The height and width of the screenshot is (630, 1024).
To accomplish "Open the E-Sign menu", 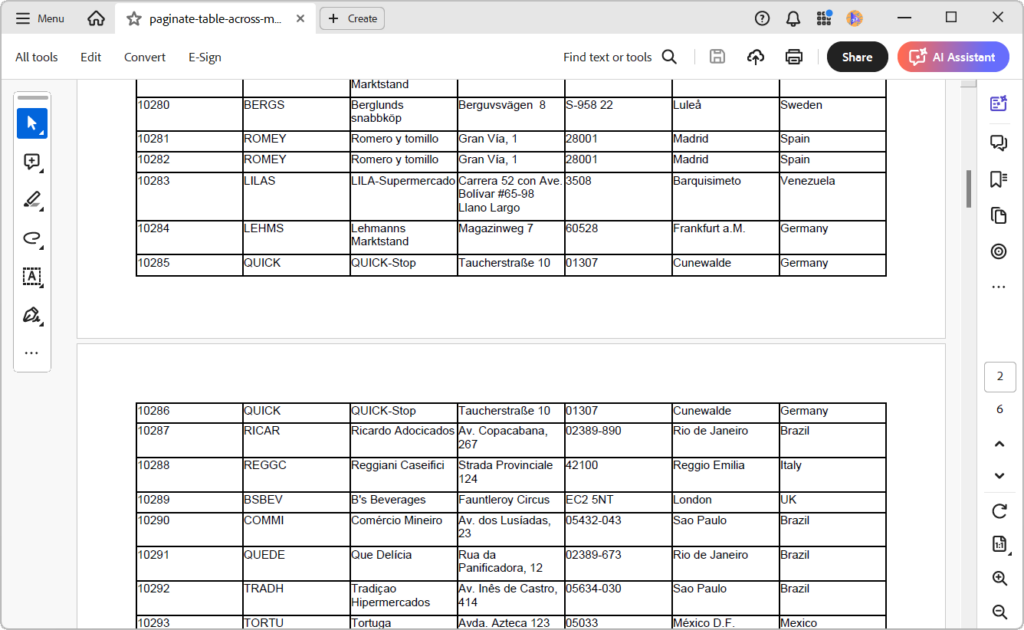I will pos(204,57).
